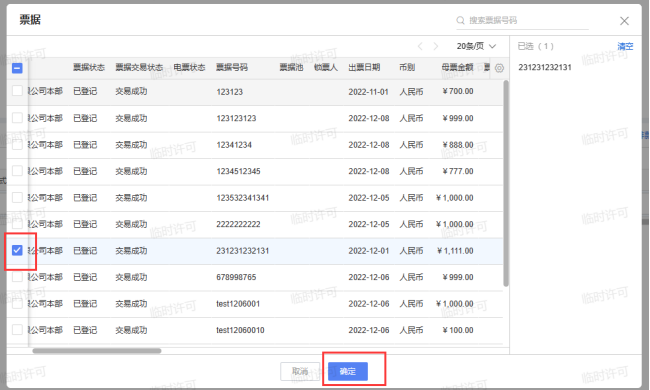
Task: Toggle the select-all header checkbox
Action: click(x=17, y=68)
